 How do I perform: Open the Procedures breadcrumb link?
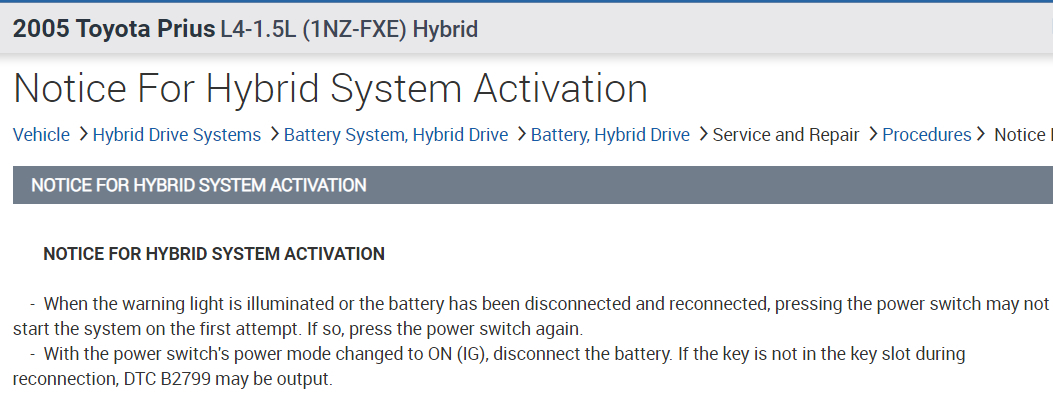(926, 135)
